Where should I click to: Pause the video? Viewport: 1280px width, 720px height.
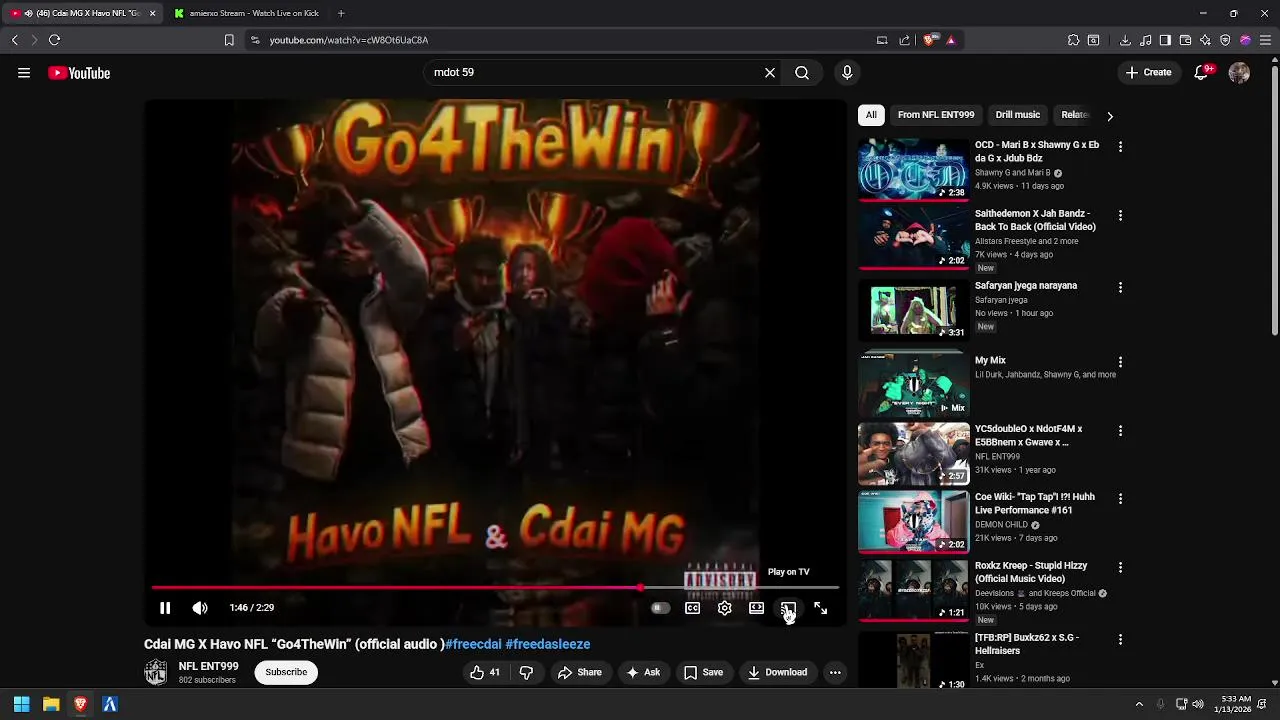(165, 608)
